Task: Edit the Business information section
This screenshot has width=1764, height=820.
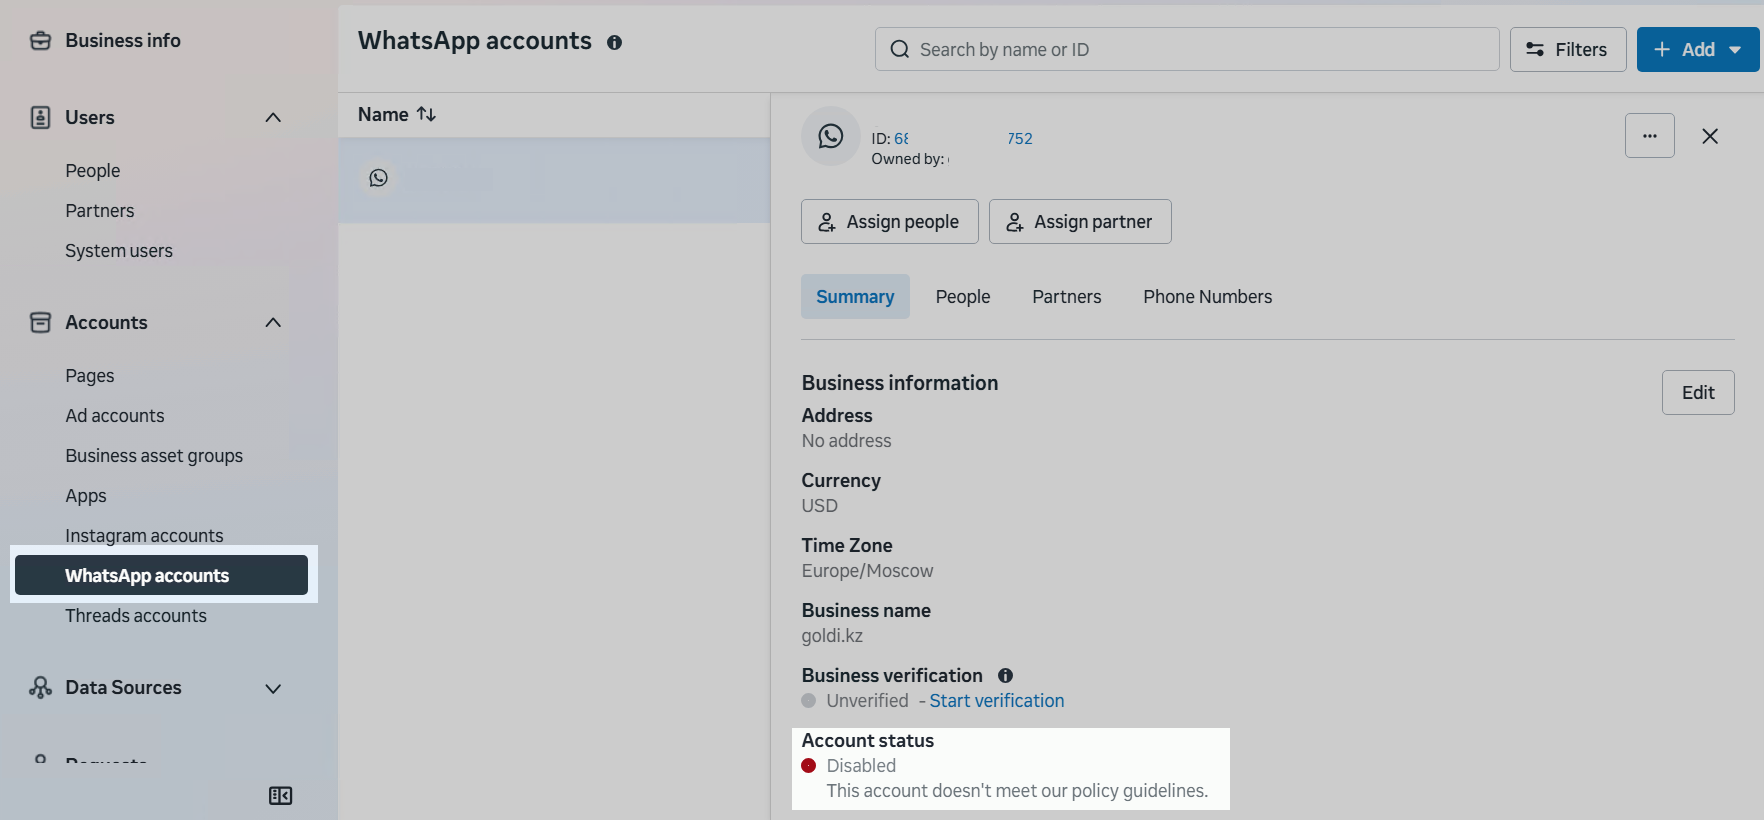Action: (x=1697, y=393)
